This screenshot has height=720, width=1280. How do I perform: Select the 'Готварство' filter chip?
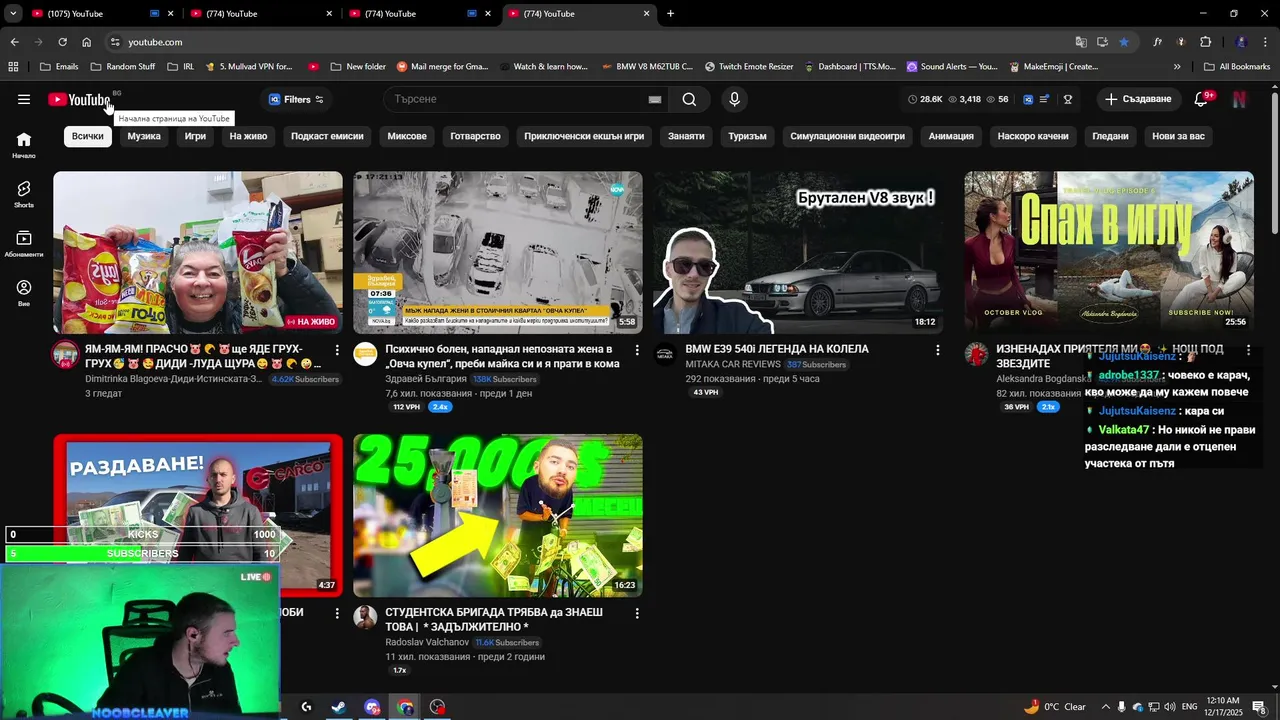pyautogui.click(x=475, y=136)
